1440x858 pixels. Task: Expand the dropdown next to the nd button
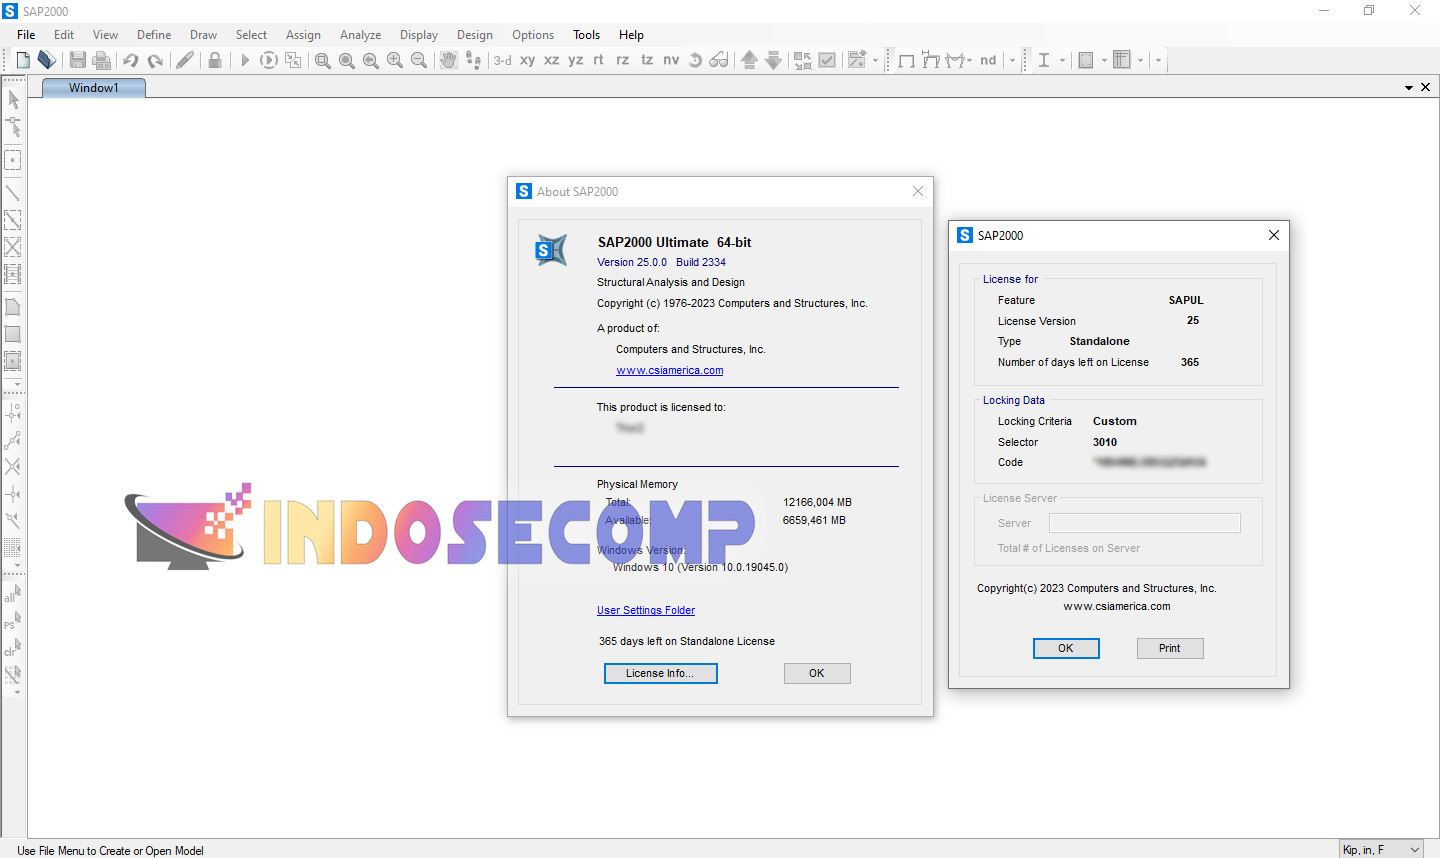tap(1012, 60)
